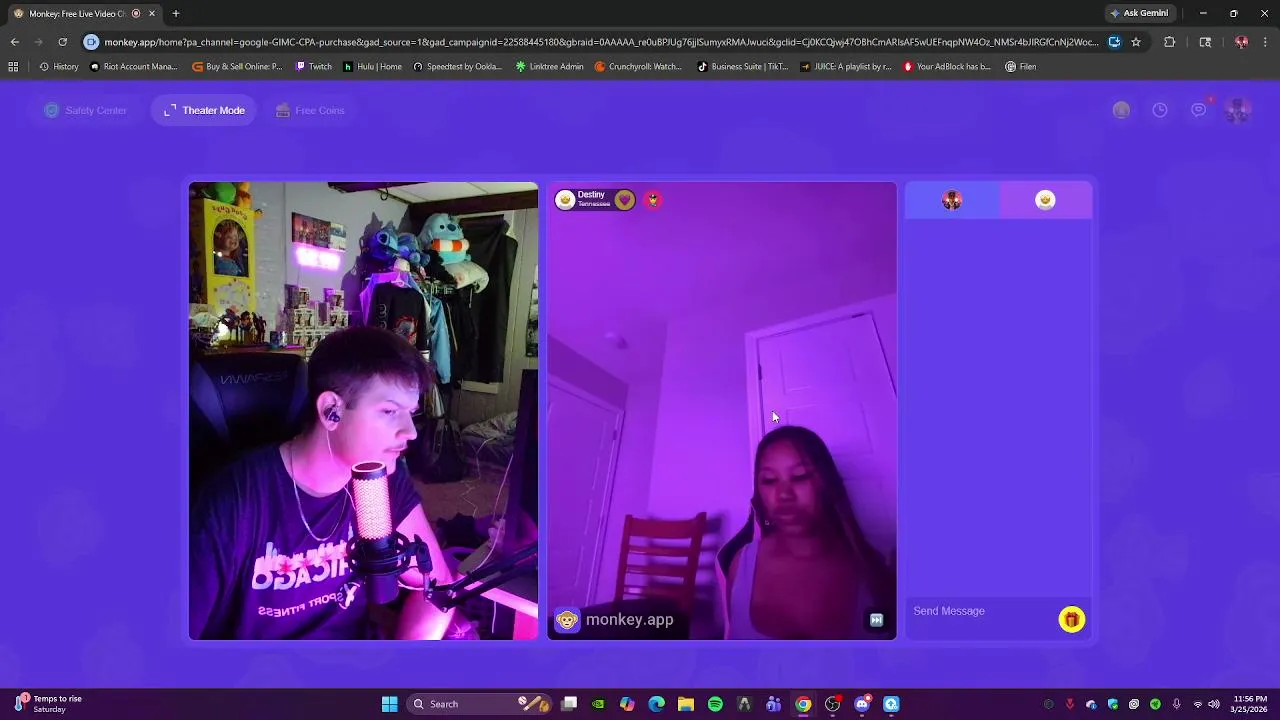Reload the page
Screen dimensions: 1280x720
coord(62,42)
